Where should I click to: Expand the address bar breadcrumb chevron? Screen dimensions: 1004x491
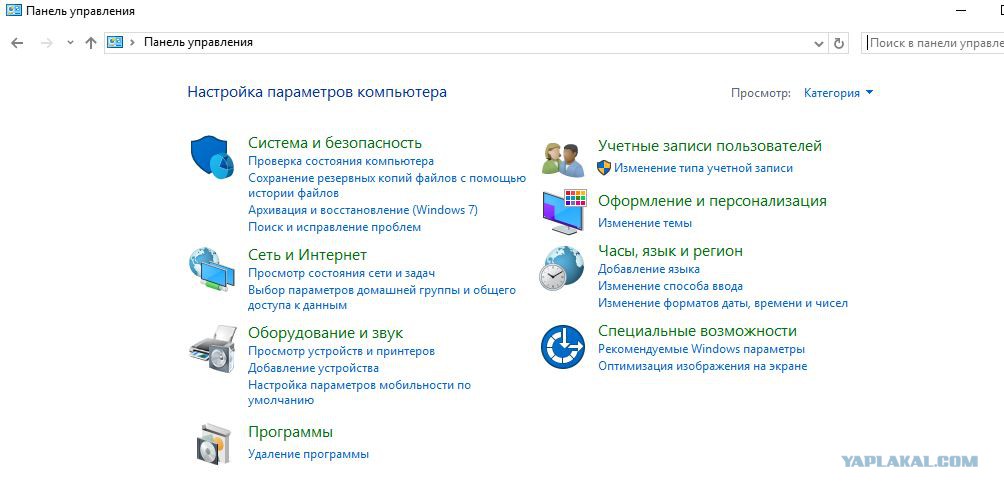tap(133, 42)
